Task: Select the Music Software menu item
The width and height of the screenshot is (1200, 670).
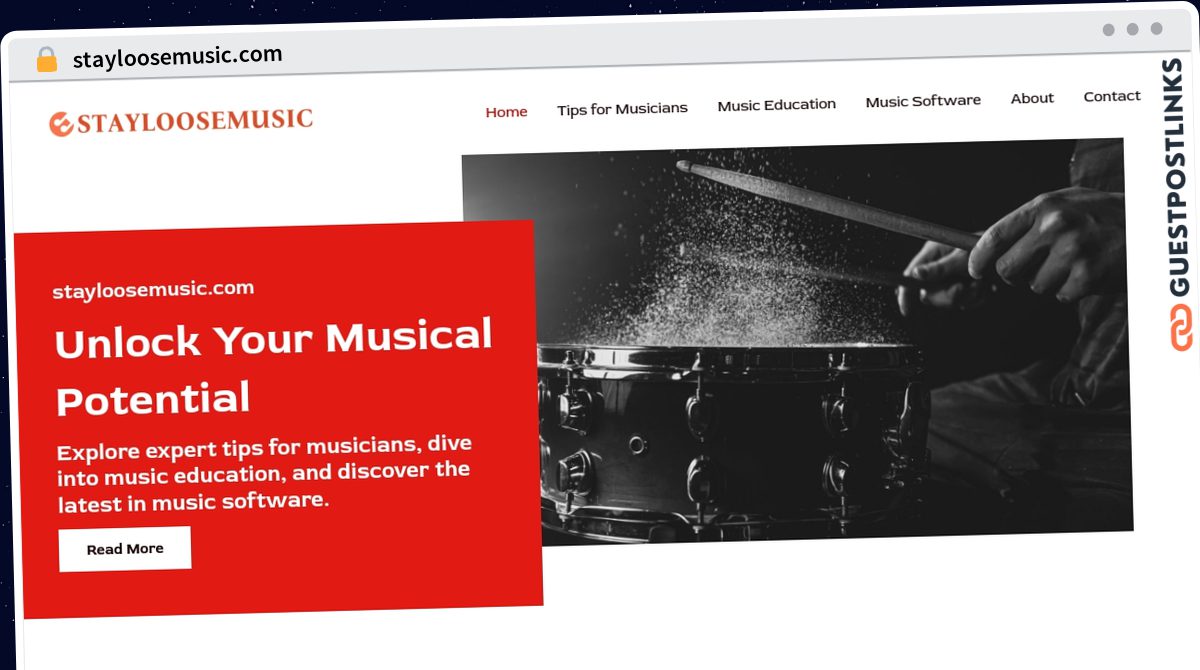Action: coord(923,101)
